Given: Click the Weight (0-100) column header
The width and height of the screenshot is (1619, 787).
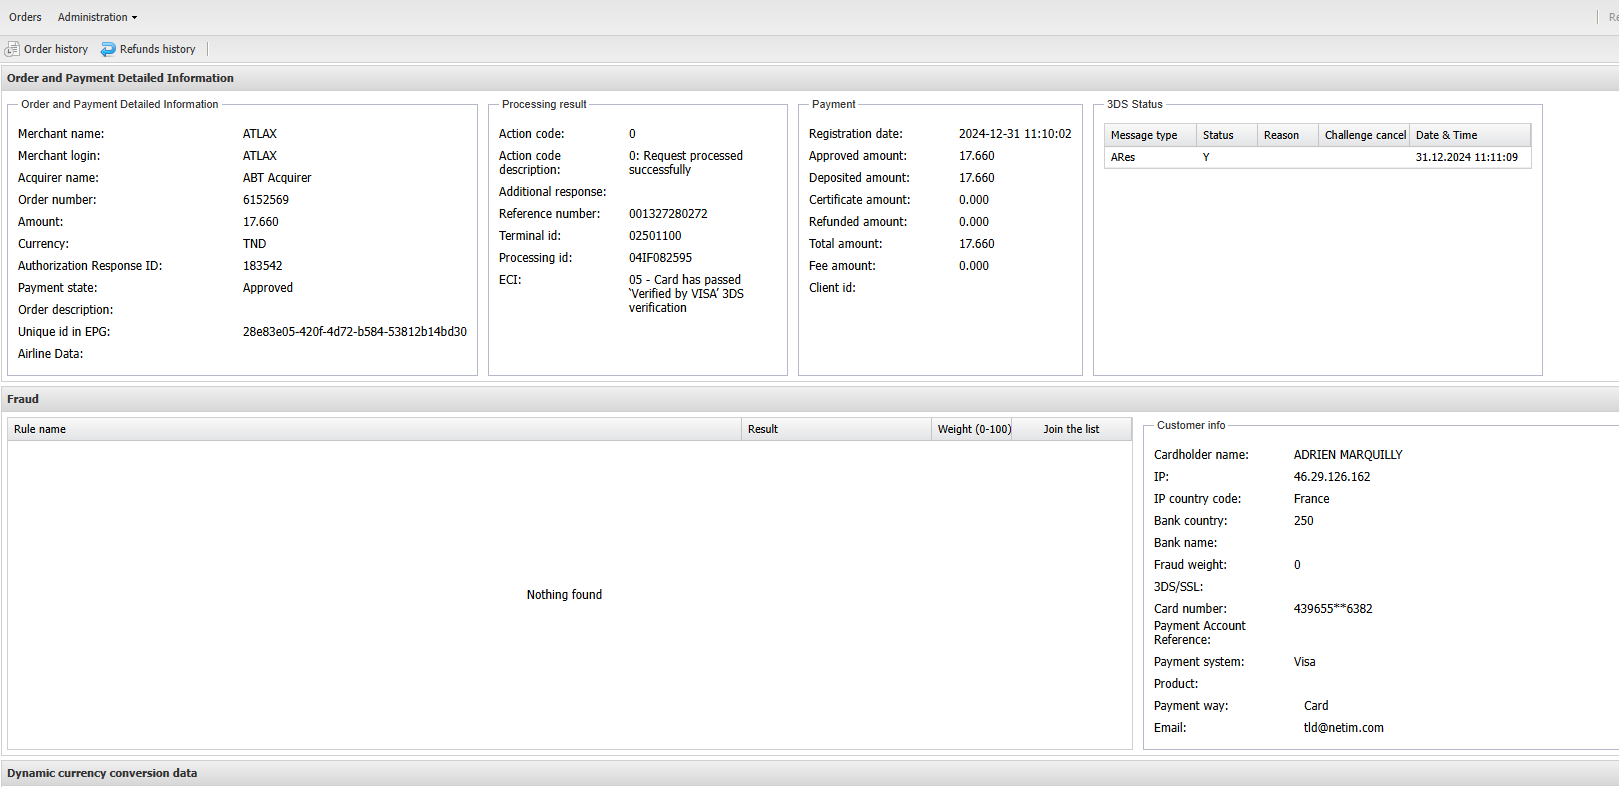Looking at the screenshot, I should [973, 429].
